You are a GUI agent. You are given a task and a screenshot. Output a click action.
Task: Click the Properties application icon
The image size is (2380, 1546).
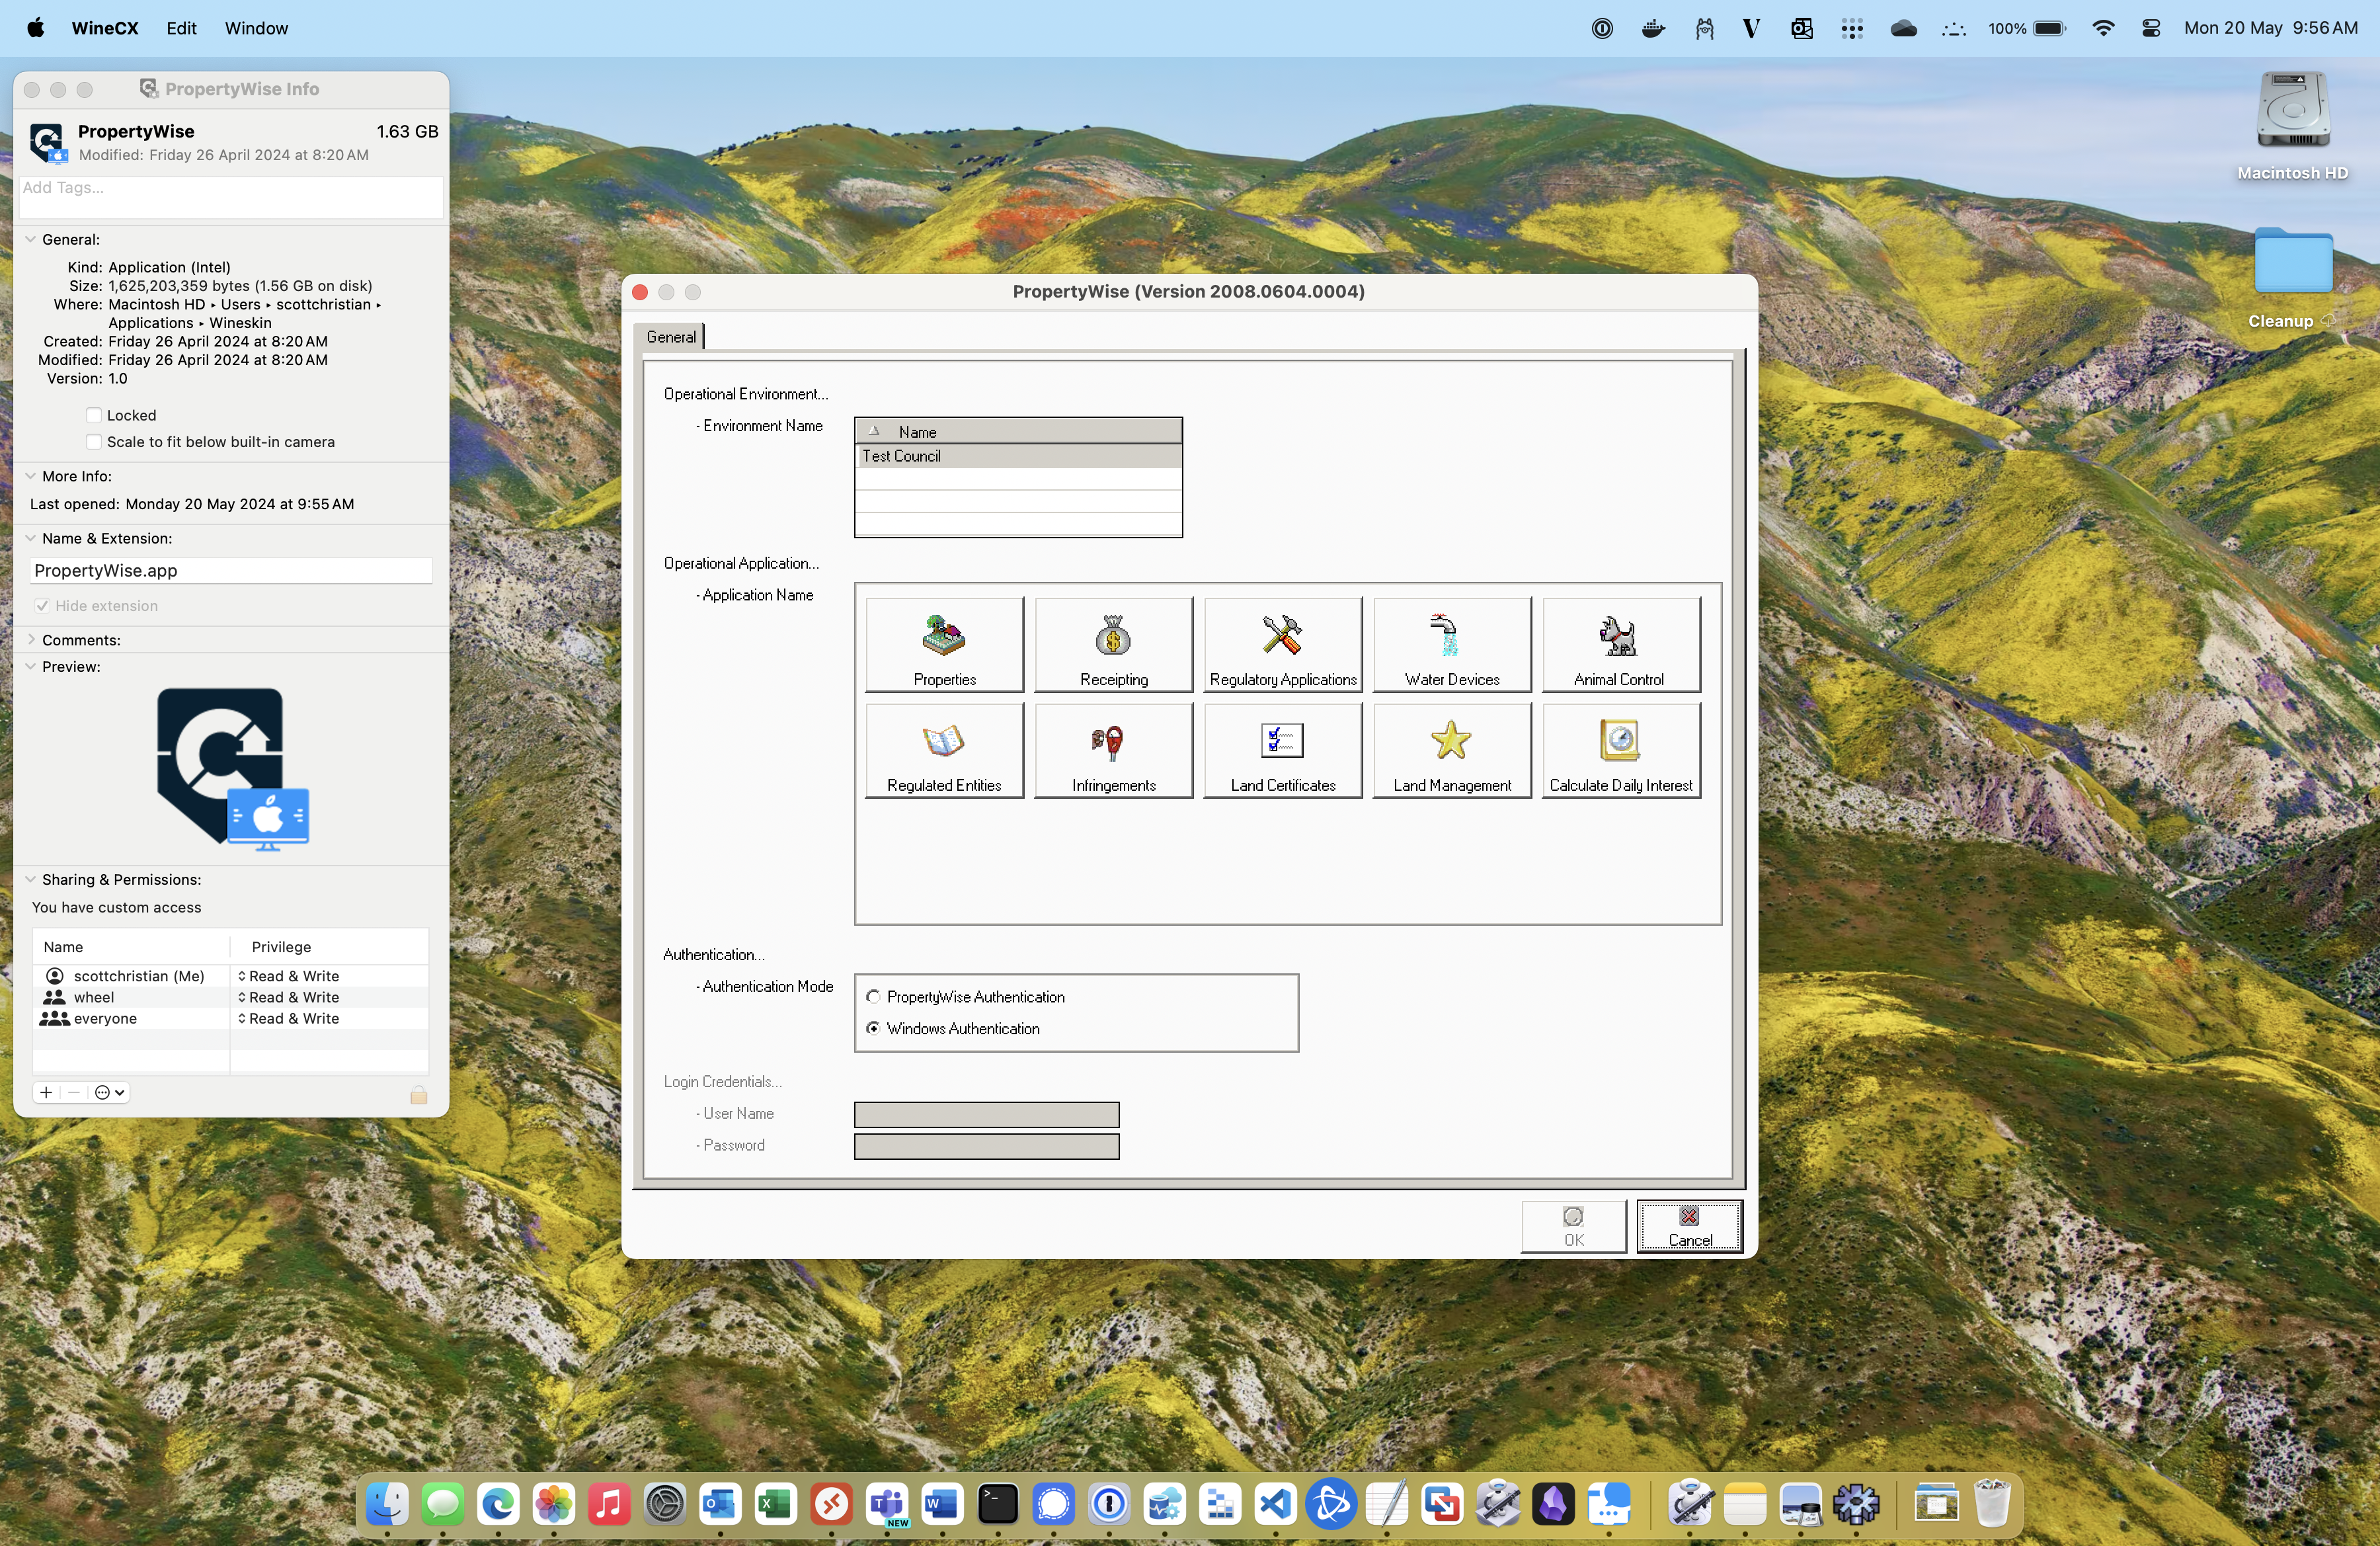(942, 642)
